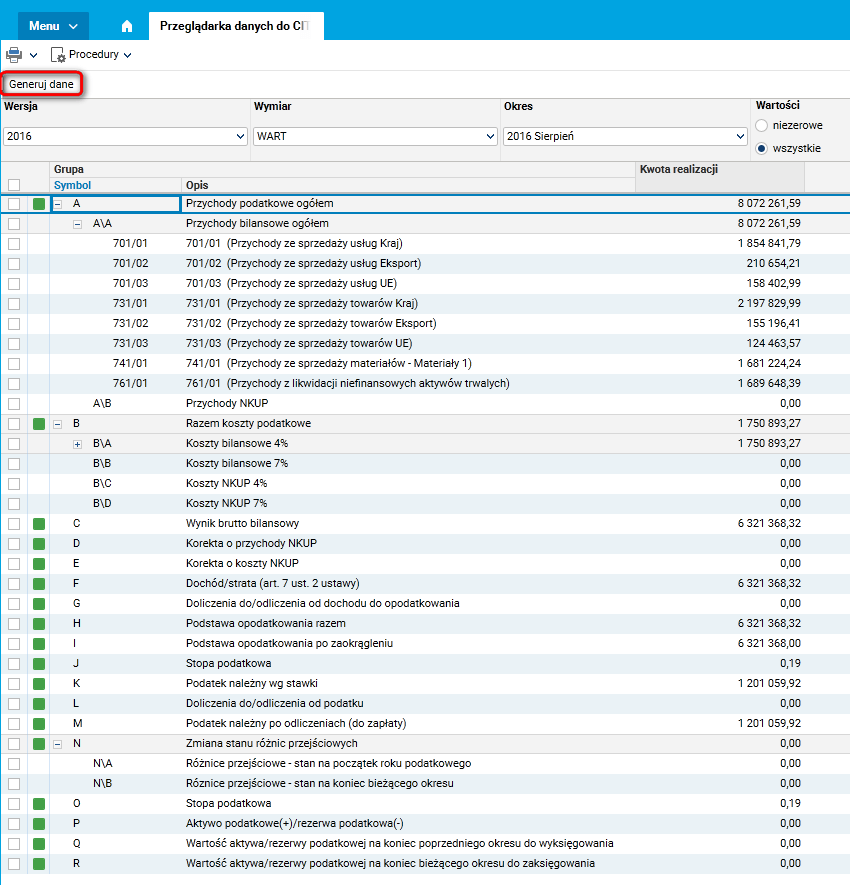Click green square in Podstawa opodatkowania razem row
850x885 pixels.
(39, 624)
